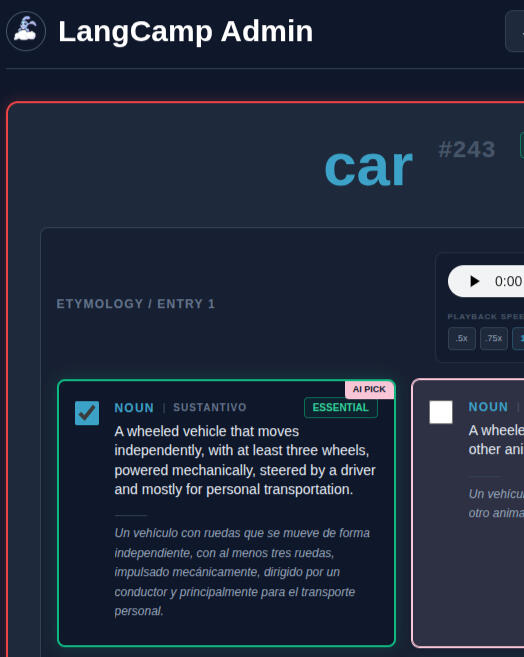The image size is (524, 657).
Task: Select the Spanish "Un vehículo con ruedas" translation
Action: click(243, 572)
